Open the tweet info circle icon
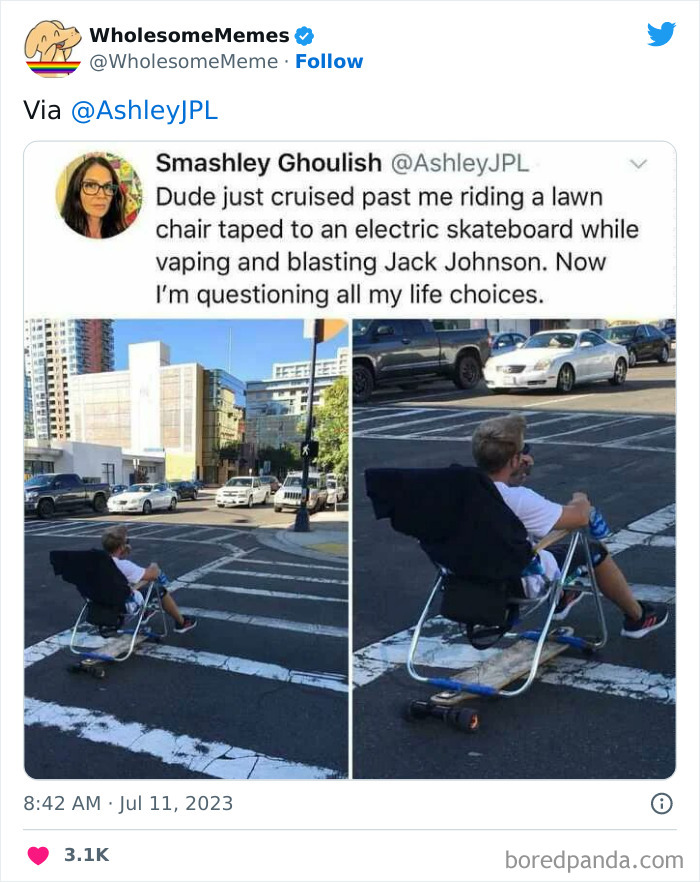The image size is (700, 882). tap(662, 803)
